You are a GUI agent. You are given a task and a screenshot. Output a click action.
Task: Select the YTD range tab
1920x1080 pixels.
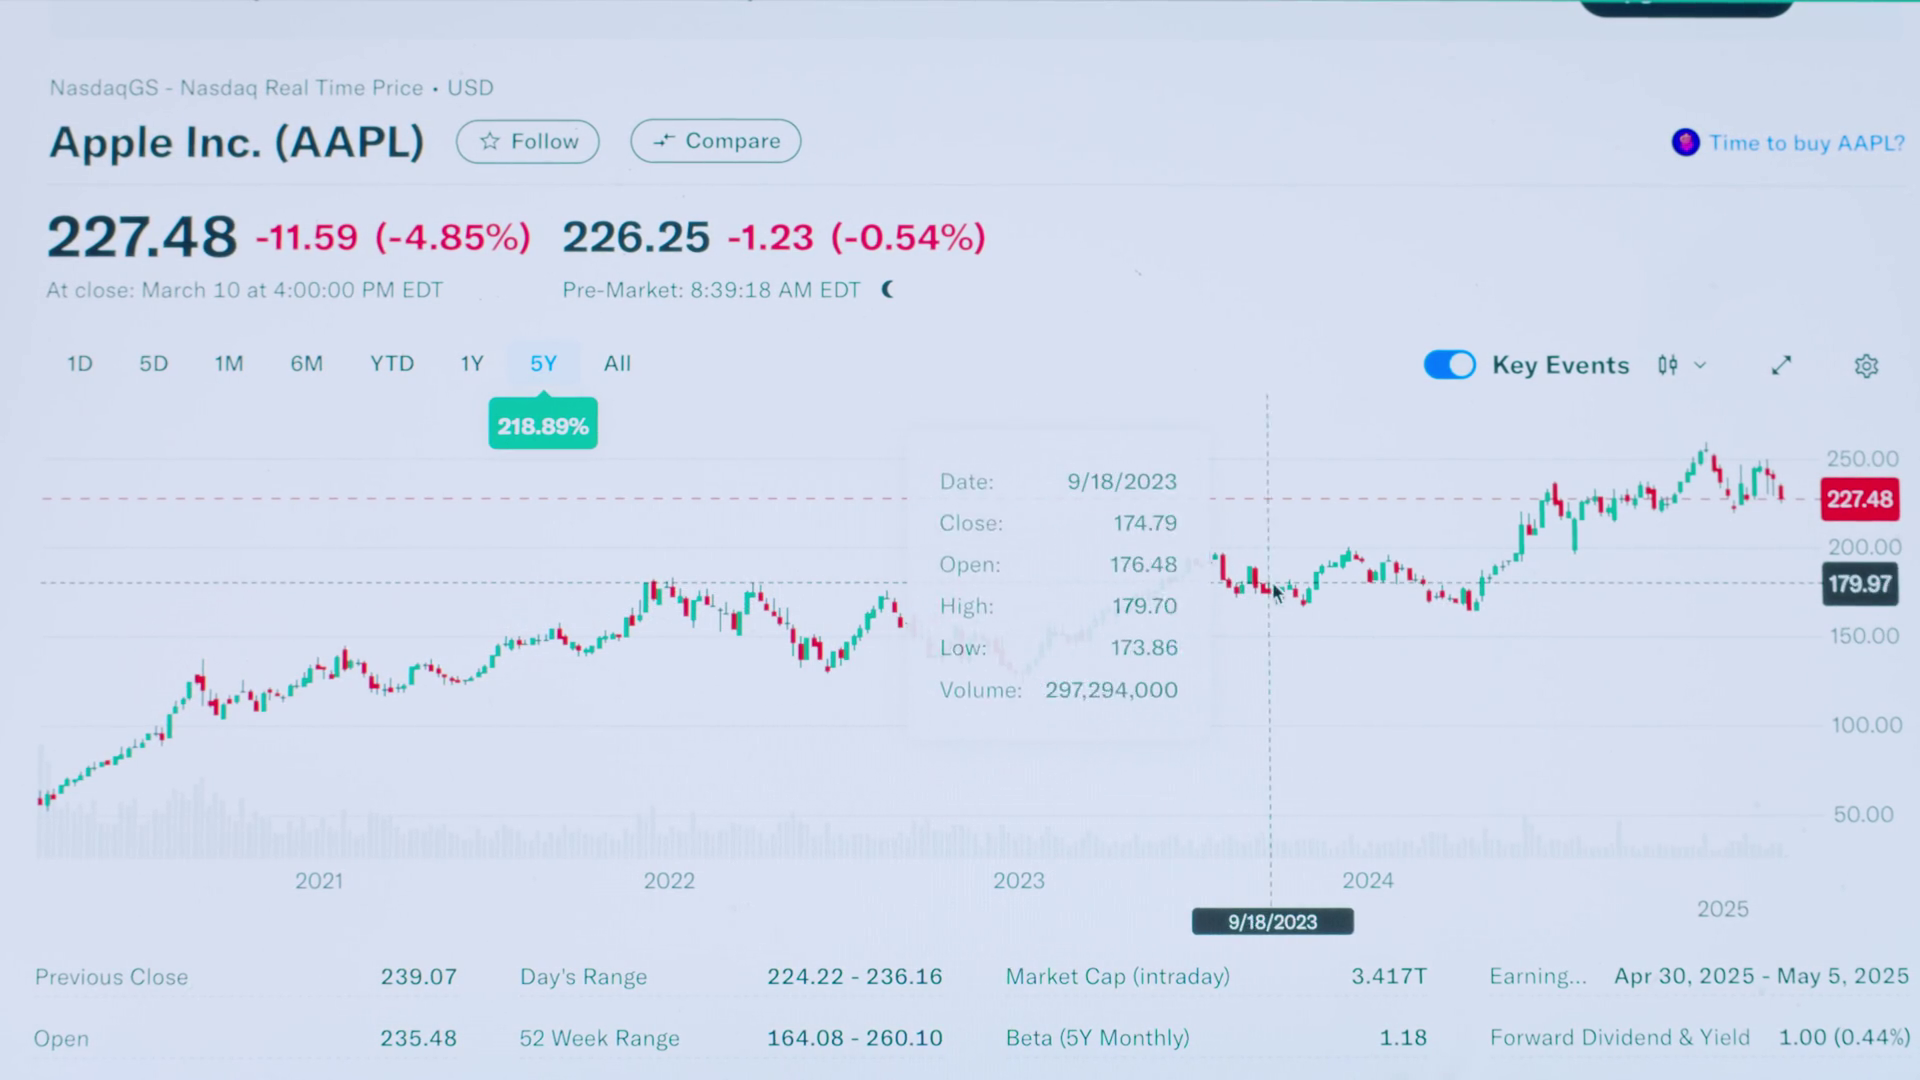tap(392, 364)
